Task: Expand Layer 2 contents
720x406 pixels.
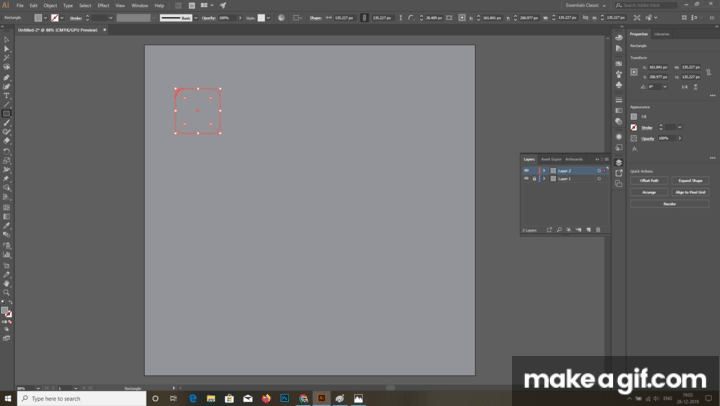Action: [544, 170]
